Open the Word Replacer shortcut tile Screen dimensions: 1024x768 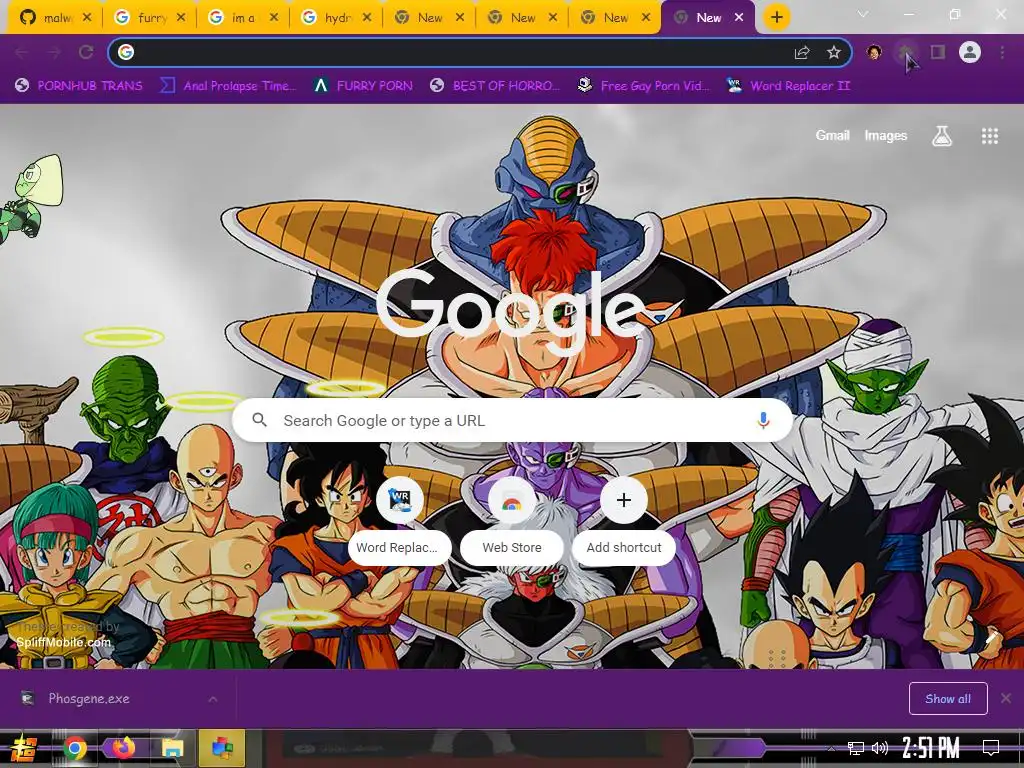click(400, 520)
